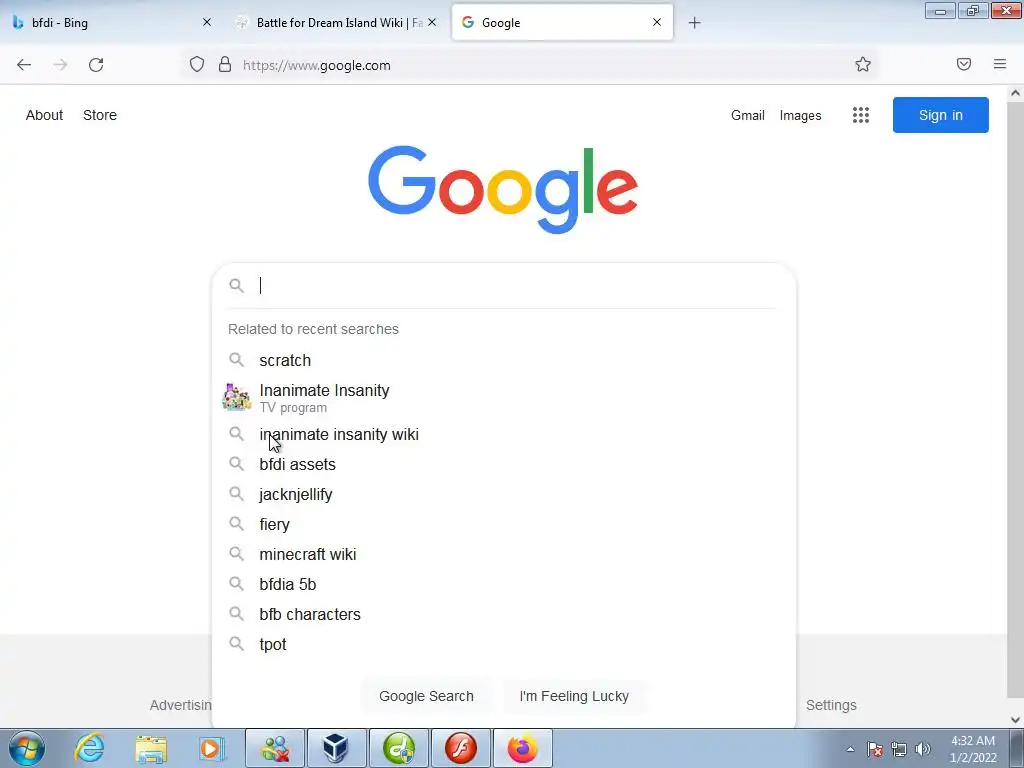Open the tracking protection shield icon
1024x768 pixels.
coord(197,65)
